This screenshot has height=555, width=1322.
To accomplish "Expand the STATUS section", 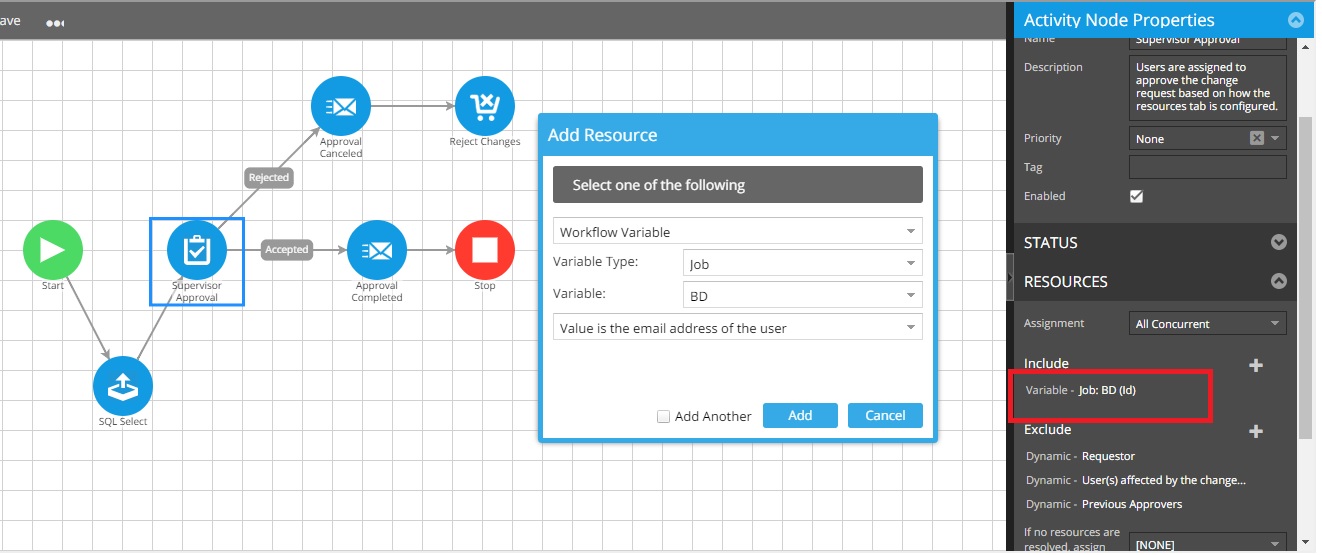I will tap(1278, 243).
